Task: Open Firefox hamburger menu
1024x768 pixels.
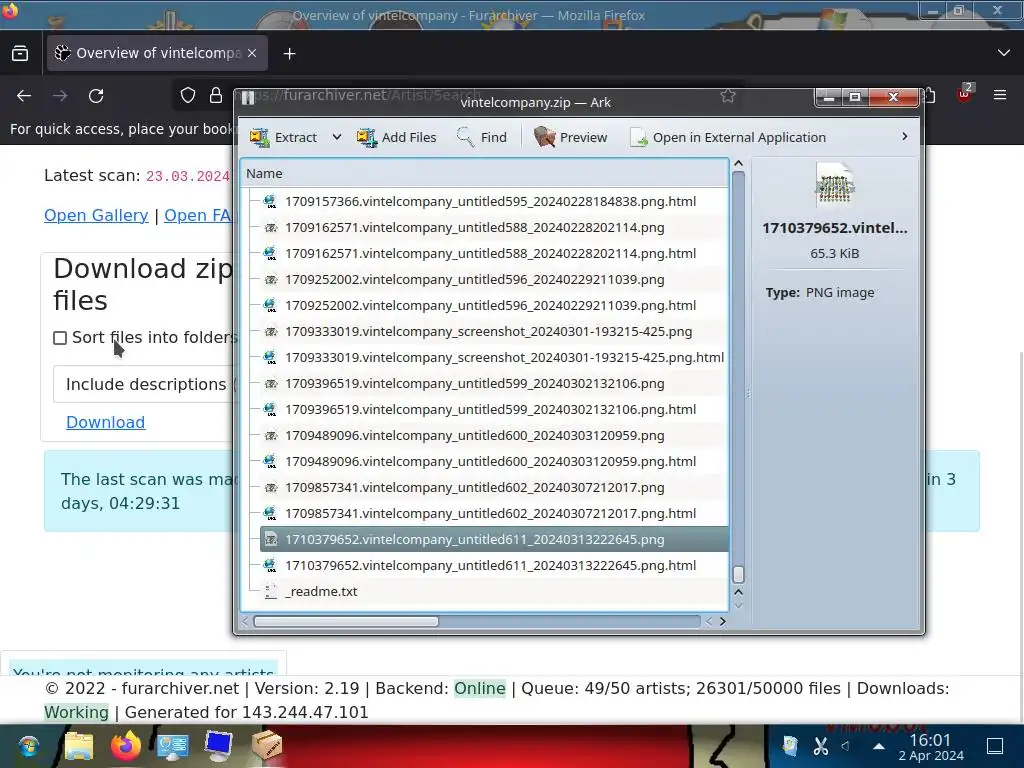Action: (1000, 95)
